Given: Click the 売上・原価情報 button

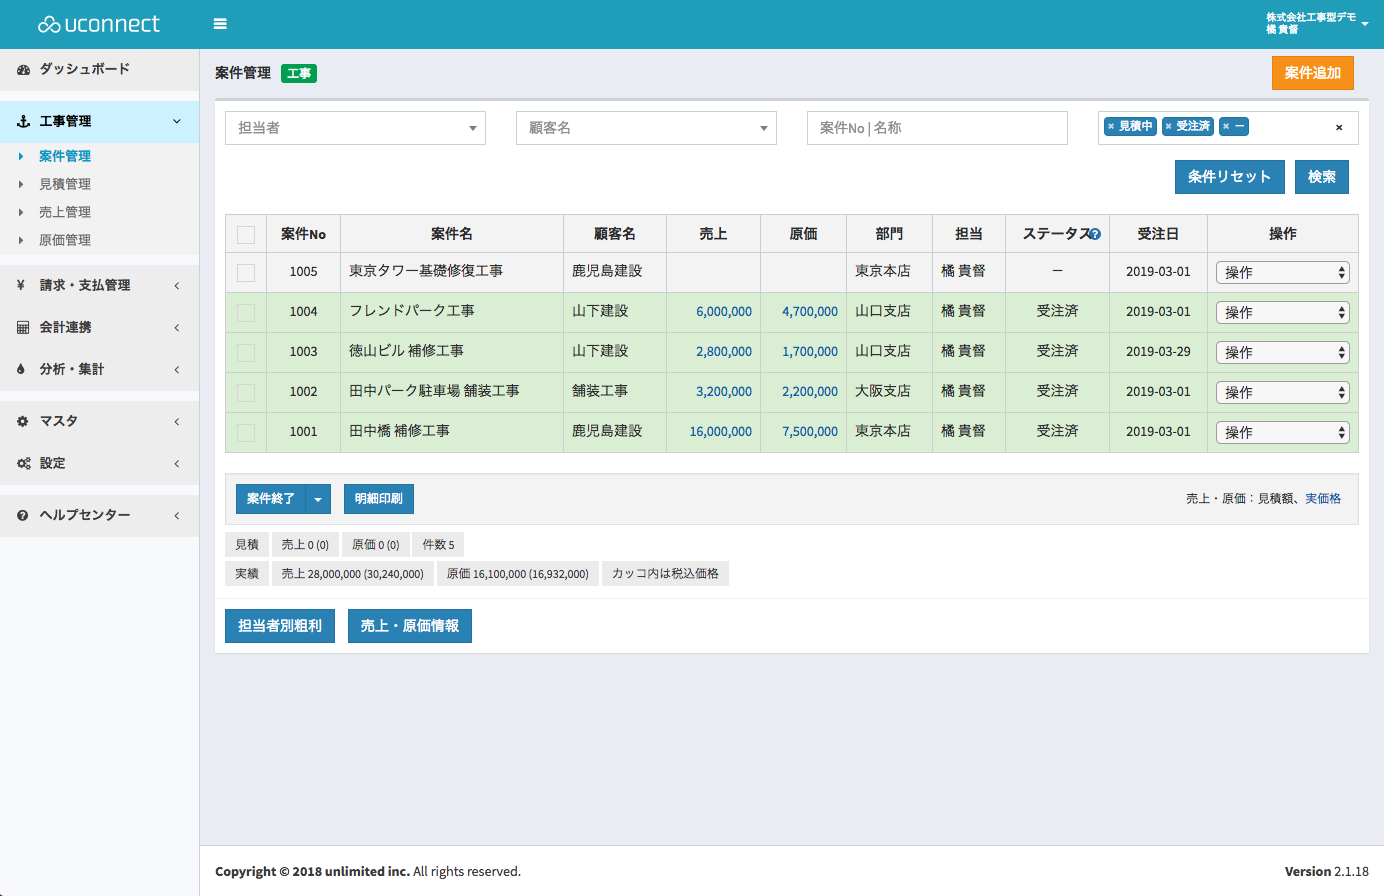Looking at the screenshot, I should tap(410, 626).
